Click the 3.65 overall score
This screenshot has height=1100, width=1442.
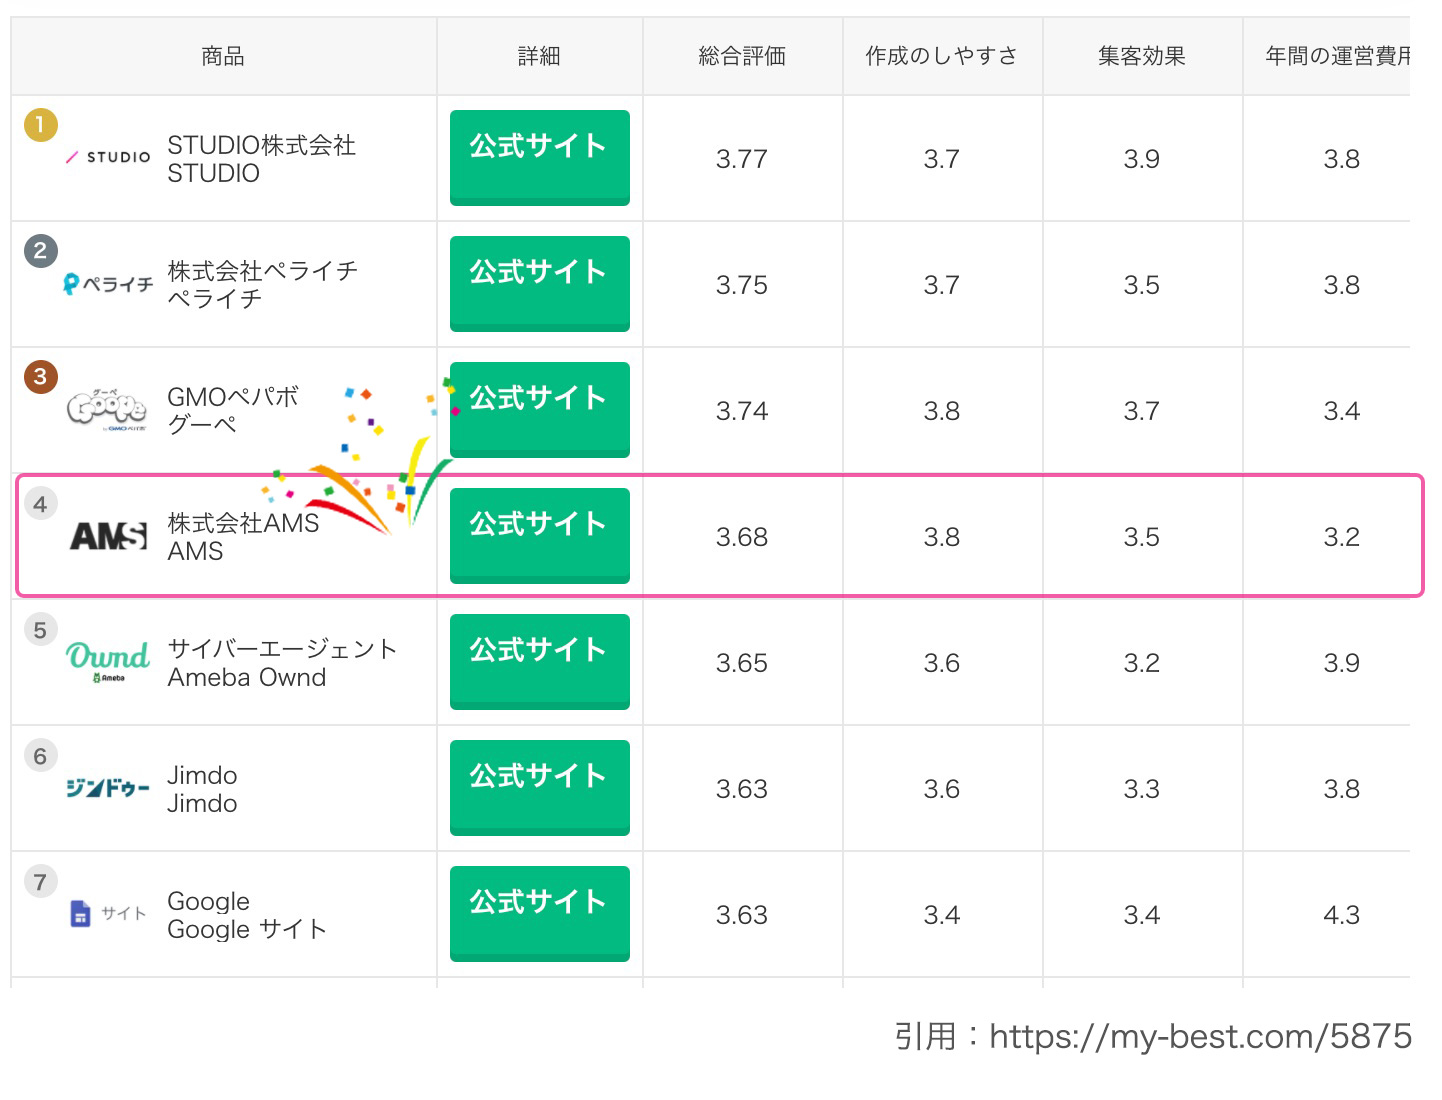pos(742,663)
